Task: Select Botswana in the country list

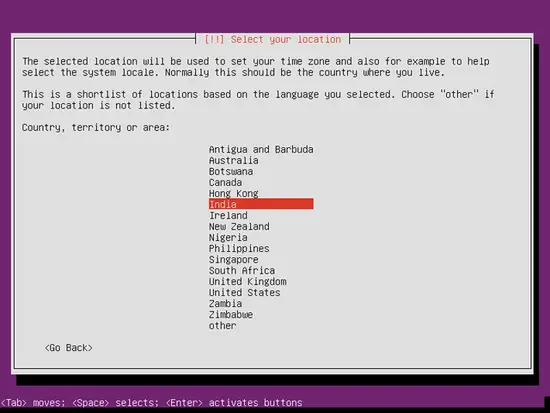Action: click(x=231, y=172)
